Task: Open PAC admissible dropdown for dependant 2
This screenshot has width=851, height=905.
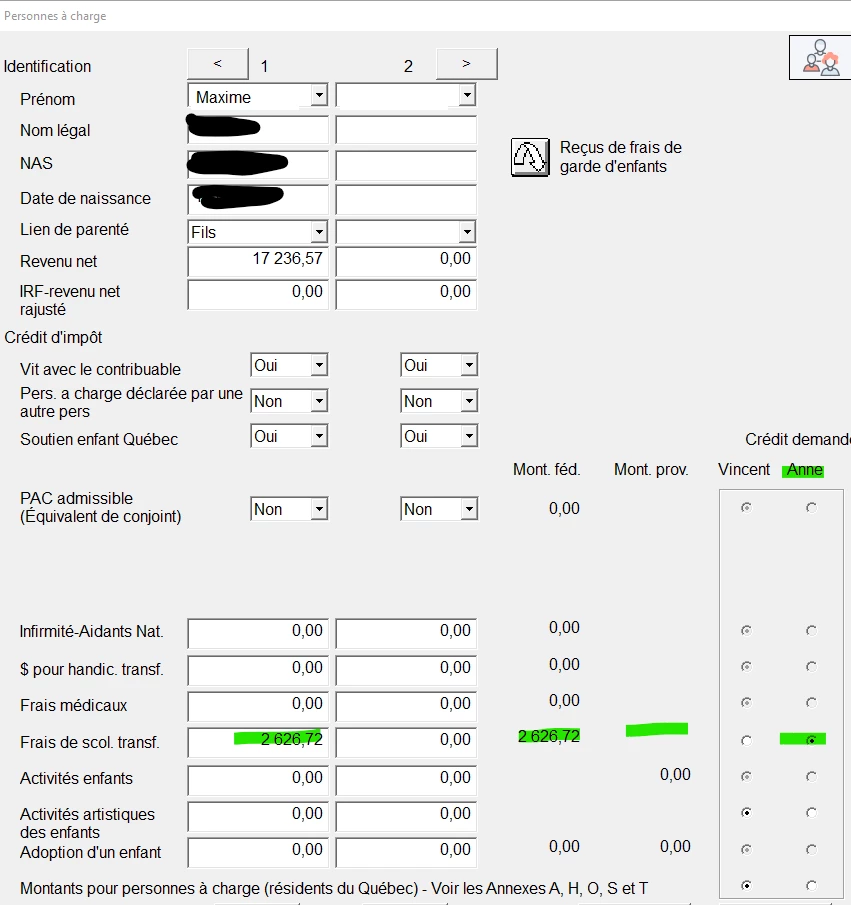Action: tap(469, 509)
